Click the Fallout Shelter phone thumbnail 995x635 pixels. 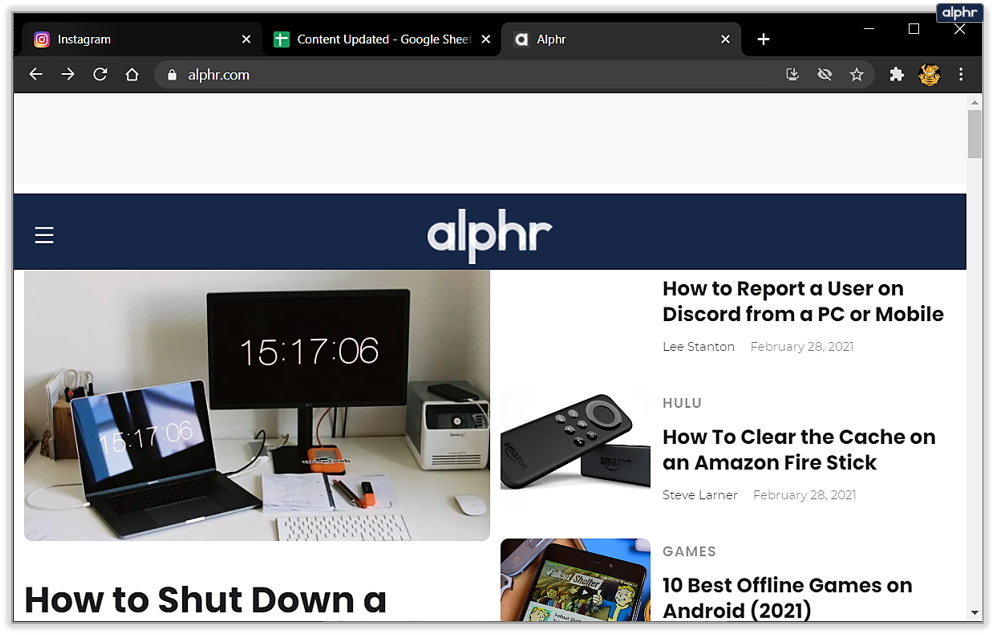[x=575, y=580]
